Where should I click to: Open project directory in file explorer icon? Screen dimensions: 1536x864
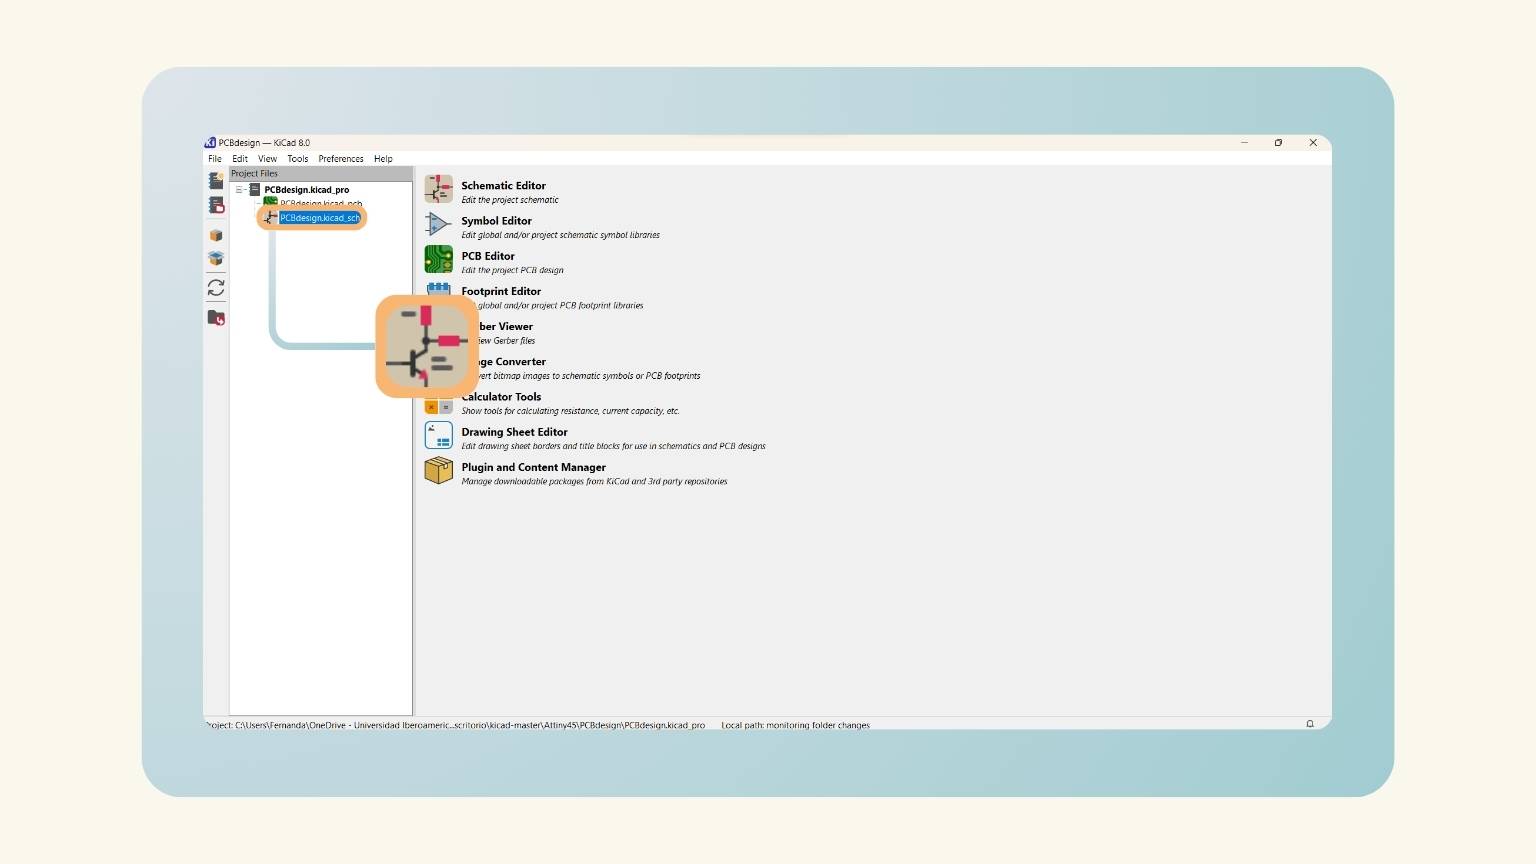click(216, 318)
